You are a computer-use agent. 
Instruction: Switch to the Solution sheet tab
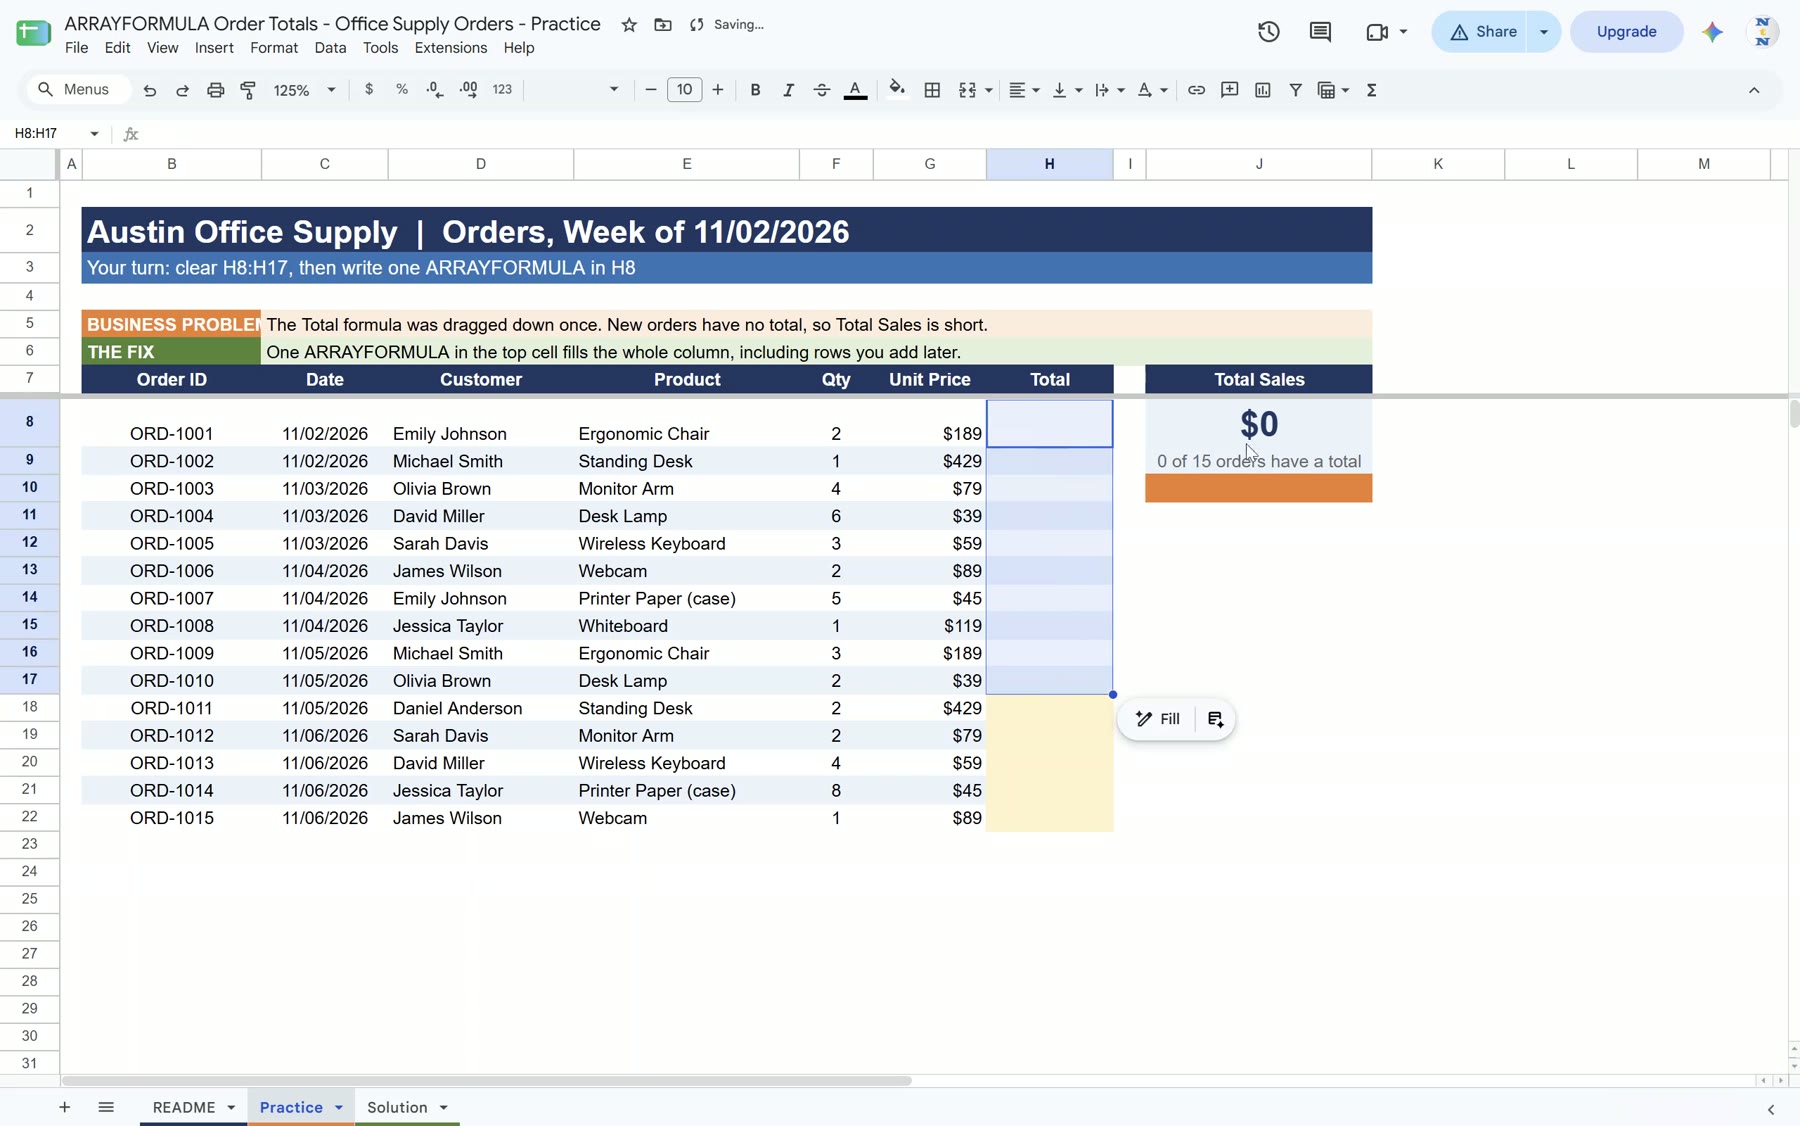click(397, 1107)
